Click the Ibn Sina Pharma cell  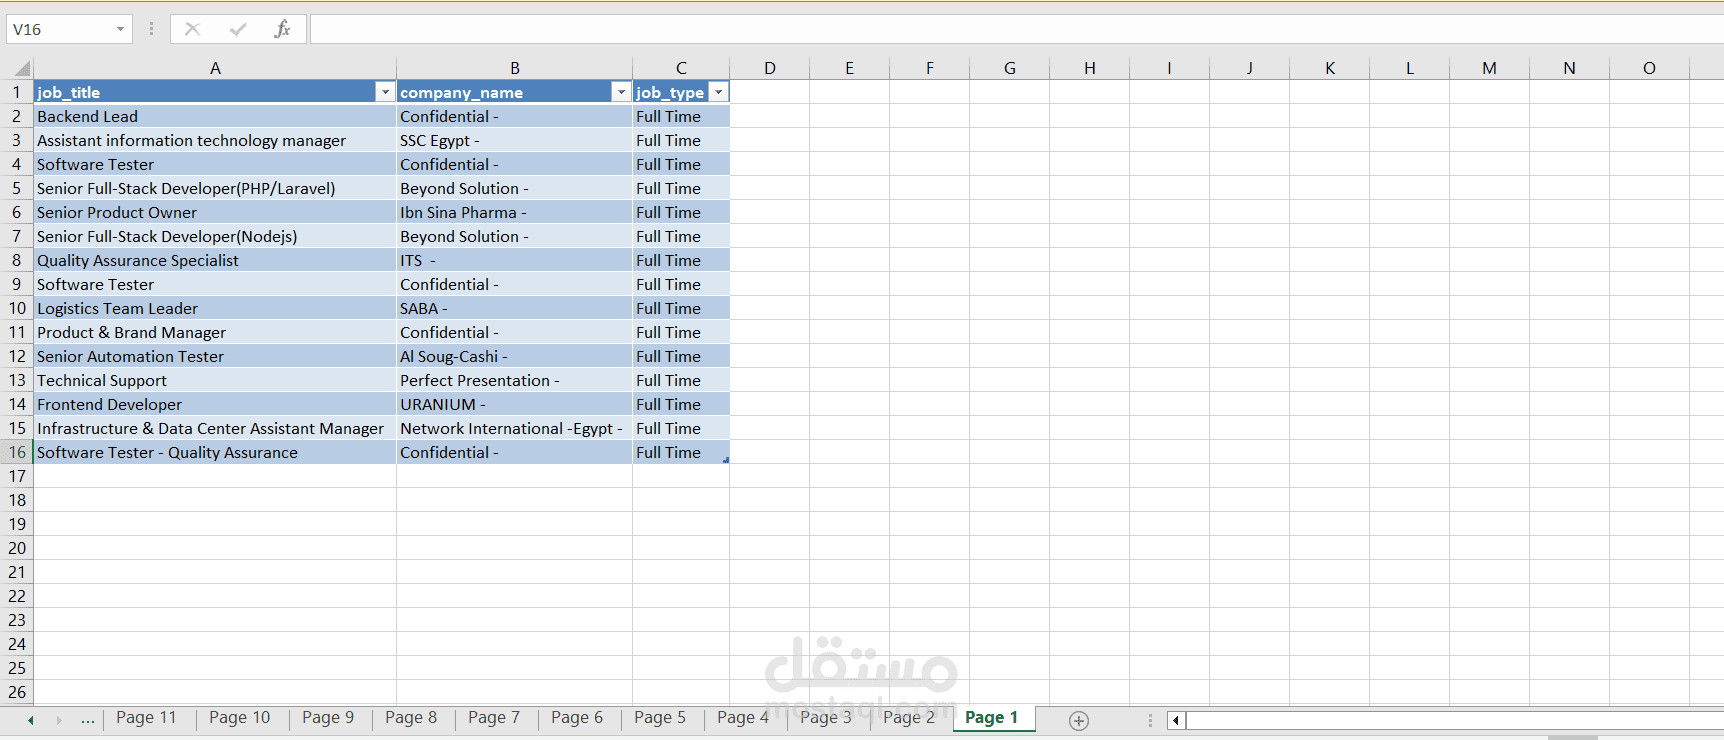point(515,212)
